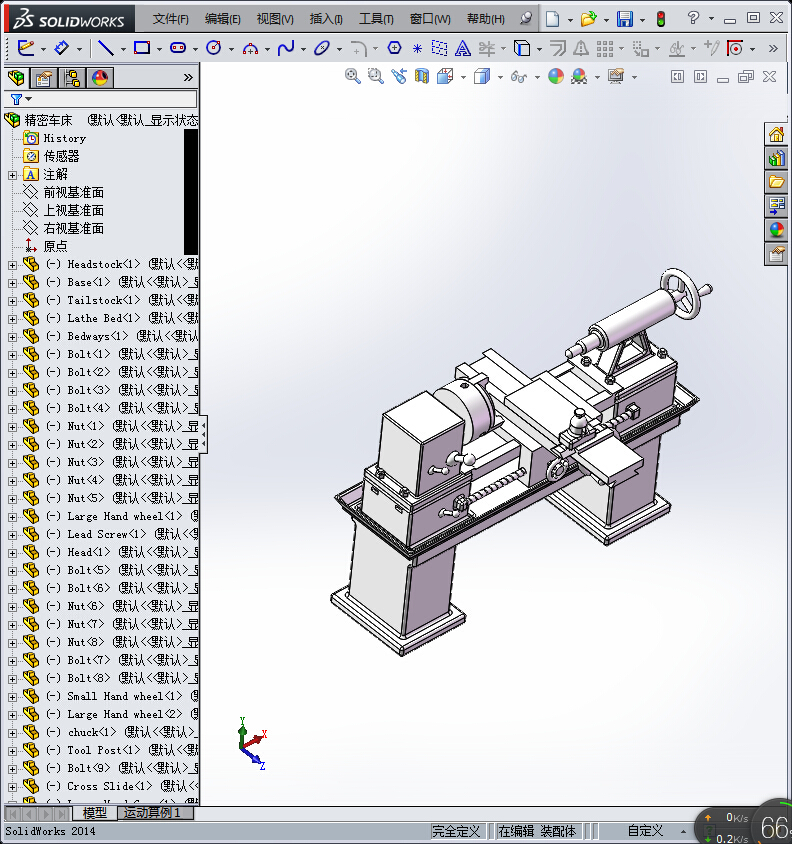Expand more toolbar buttons chevron
Image resolution: width=792 pixels, height=844 pixels.
coord(773,48)
